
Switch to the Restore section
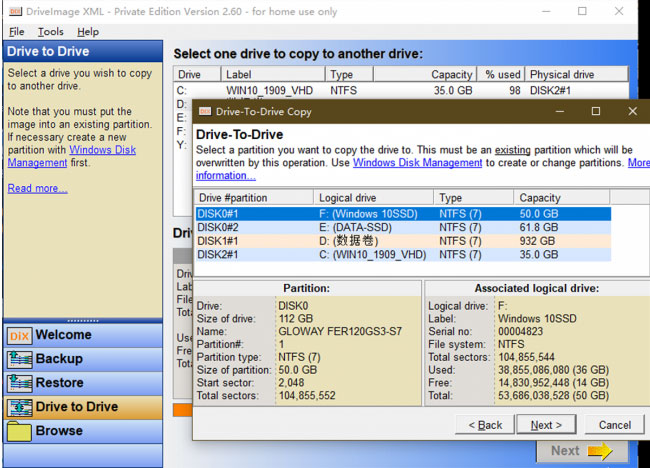pyautogui.click(x=83, y=383)
